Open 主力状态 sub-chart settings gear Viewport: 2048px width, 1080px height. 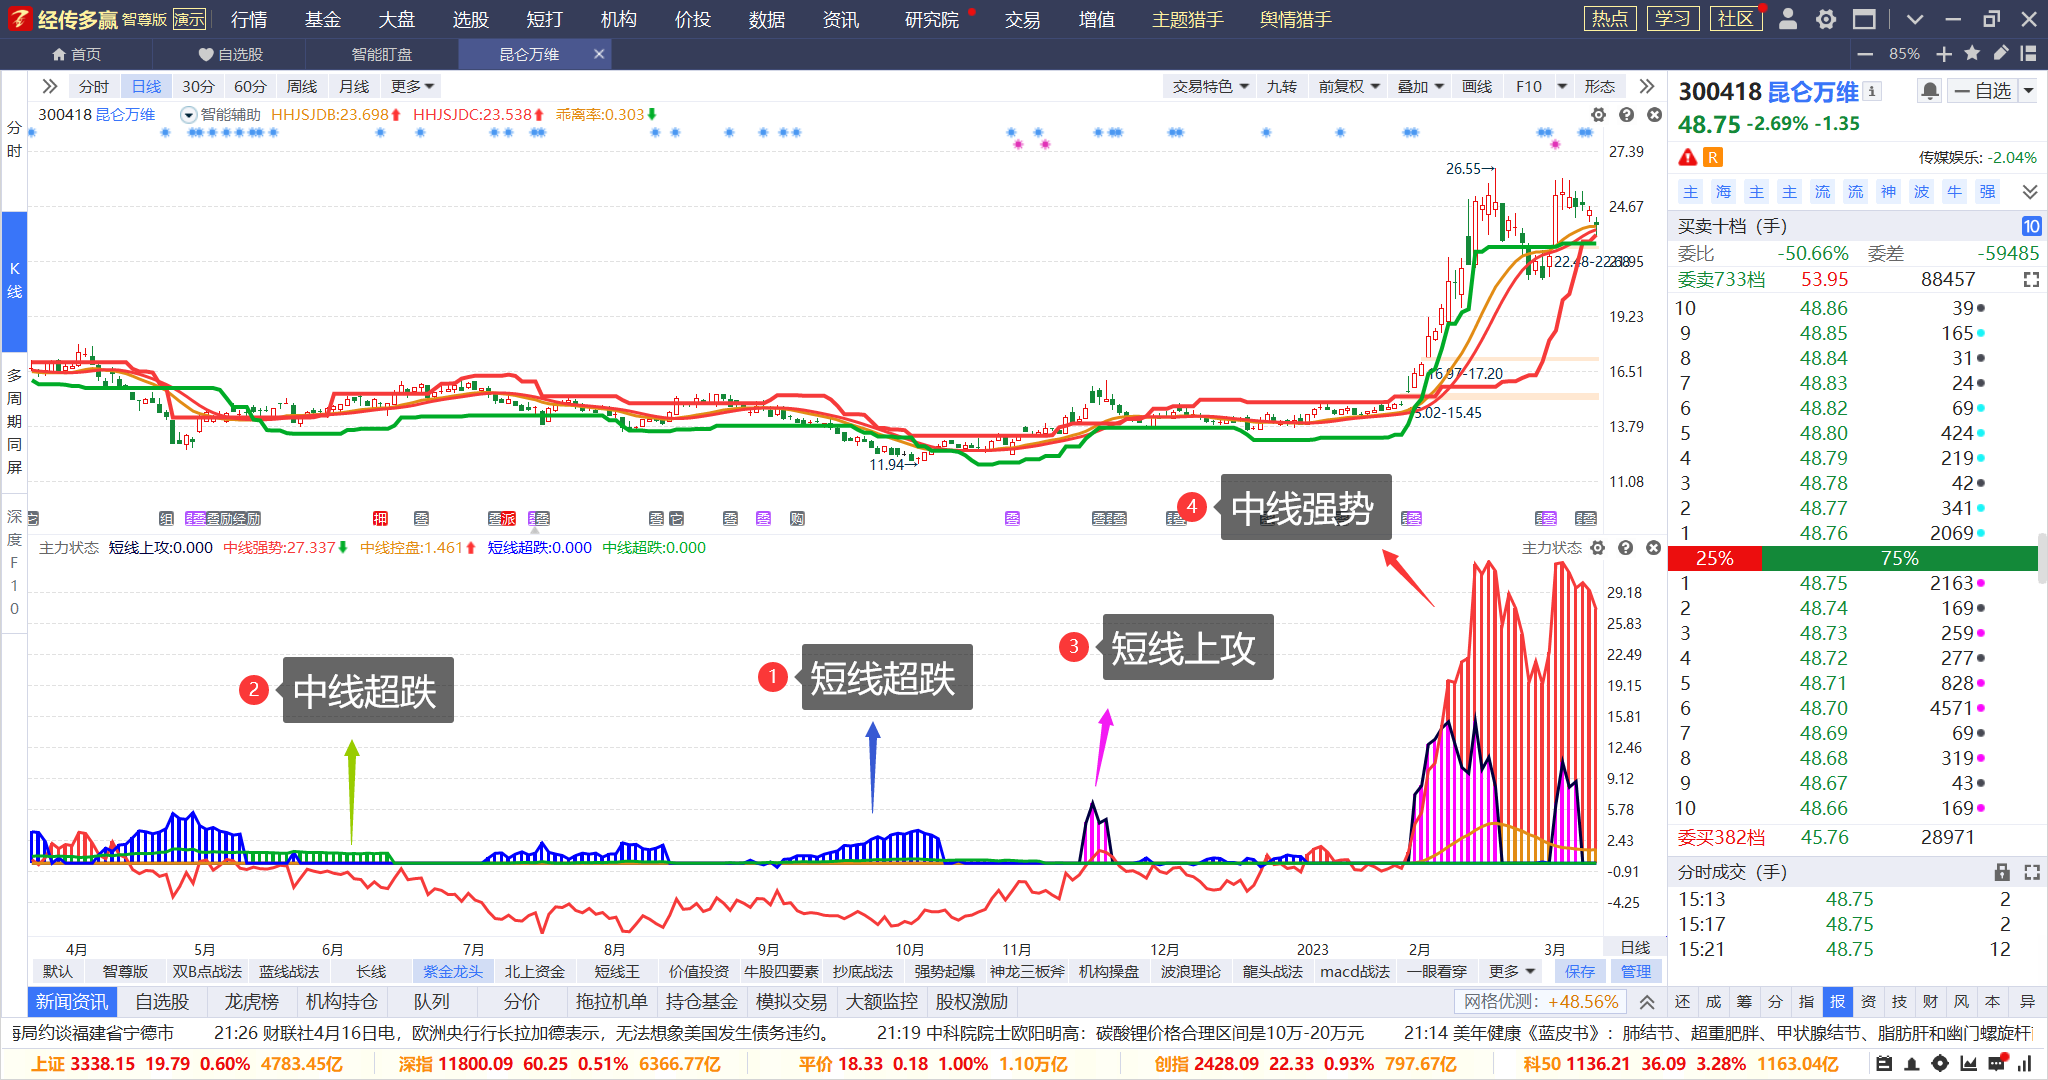(1597, 548)
